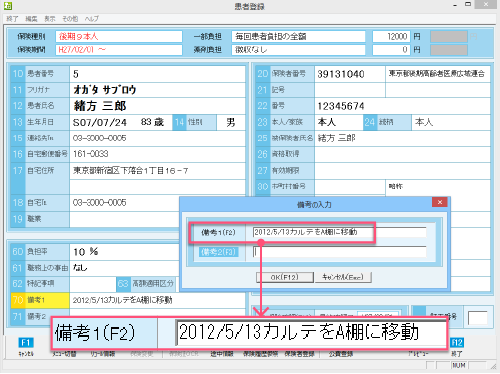Screen dimensions: 500x374
Task: Click メニュー切替 in the function bar
Action: tap(64, 354)
